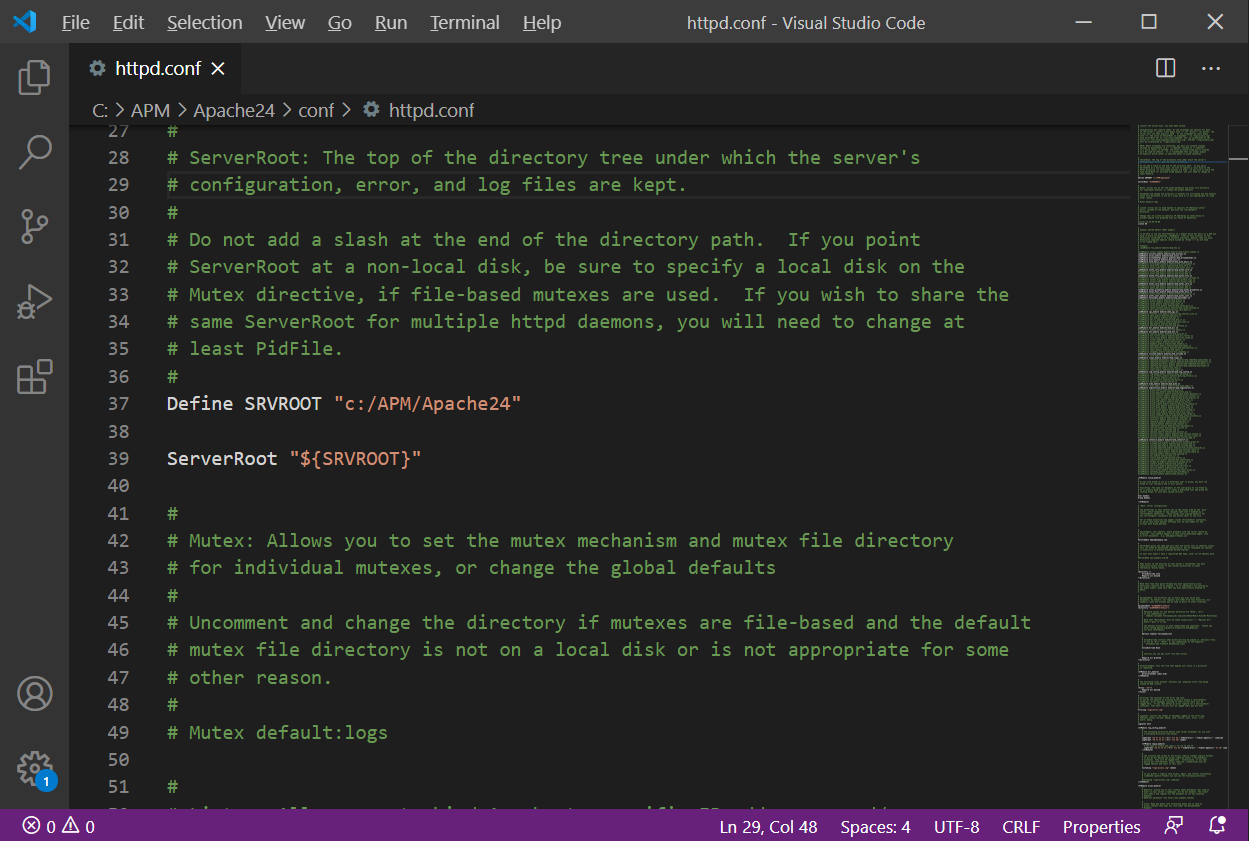Click the gear icon on httpd.conf tab
This screenshot has width=1249, height=841.
point(97,68)
